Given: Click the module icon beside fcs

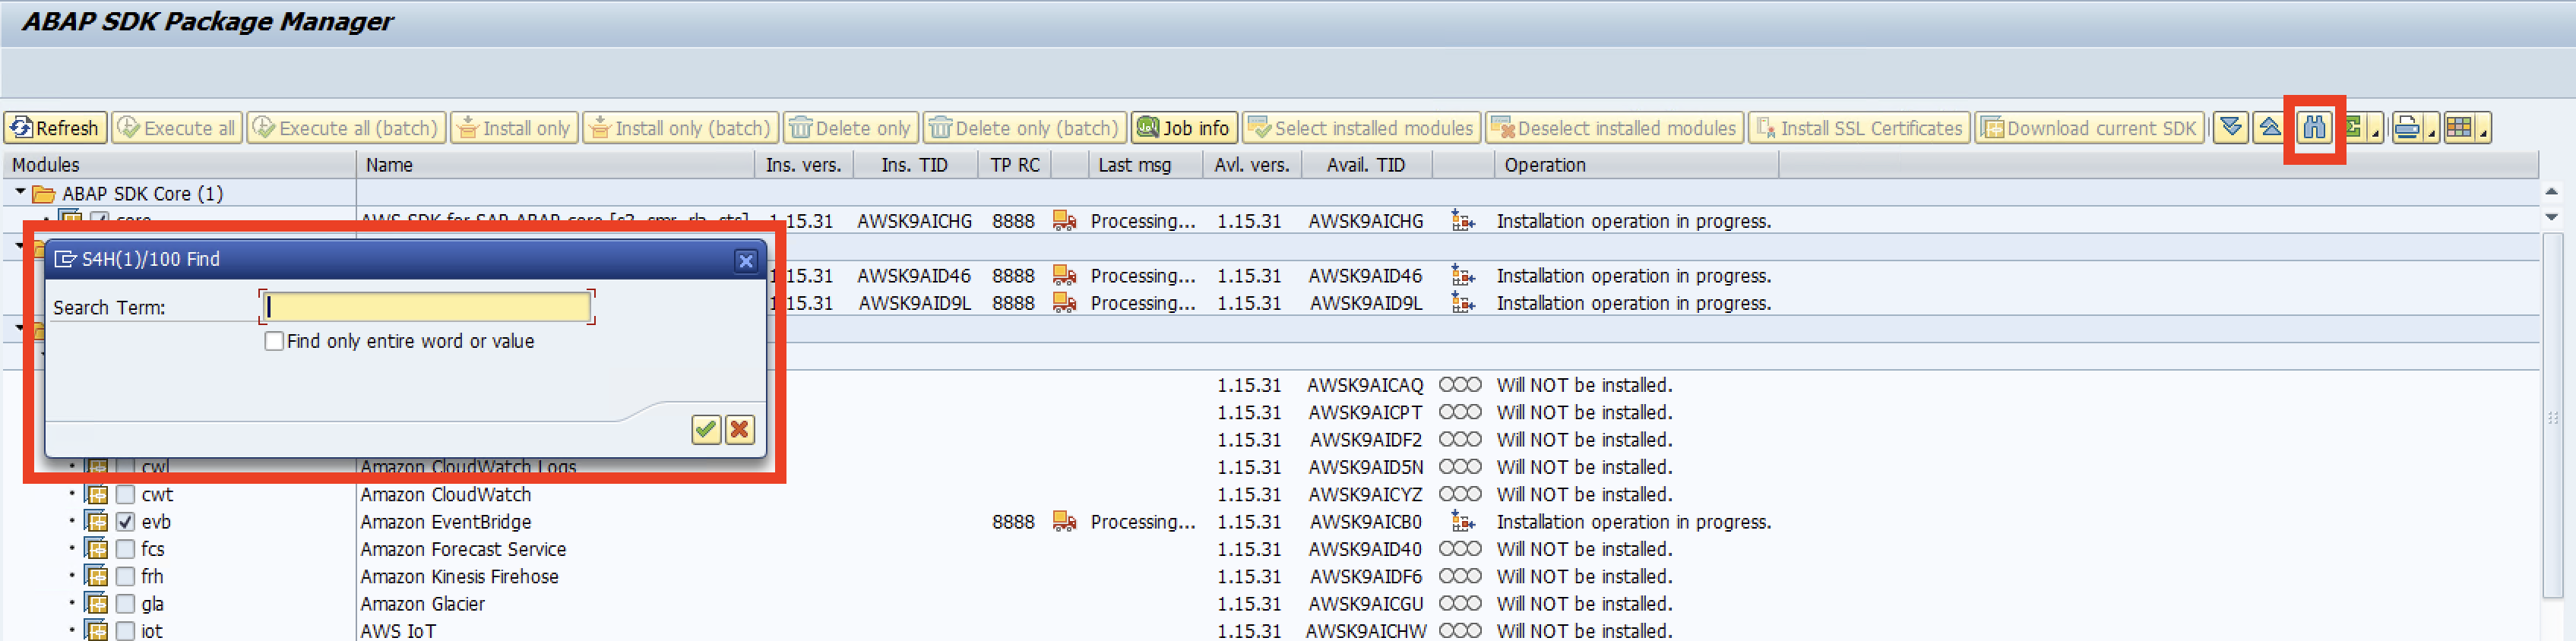Looking at the screenshot, I should (x=97, y=549).
